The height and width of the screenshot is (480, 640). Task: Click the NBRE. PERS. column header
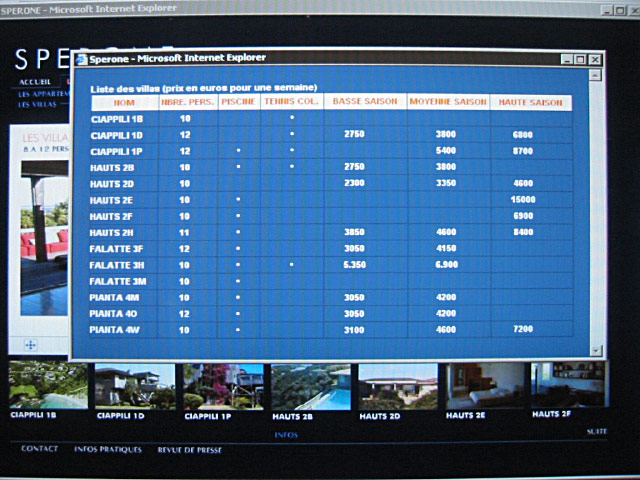pos(188,102)
